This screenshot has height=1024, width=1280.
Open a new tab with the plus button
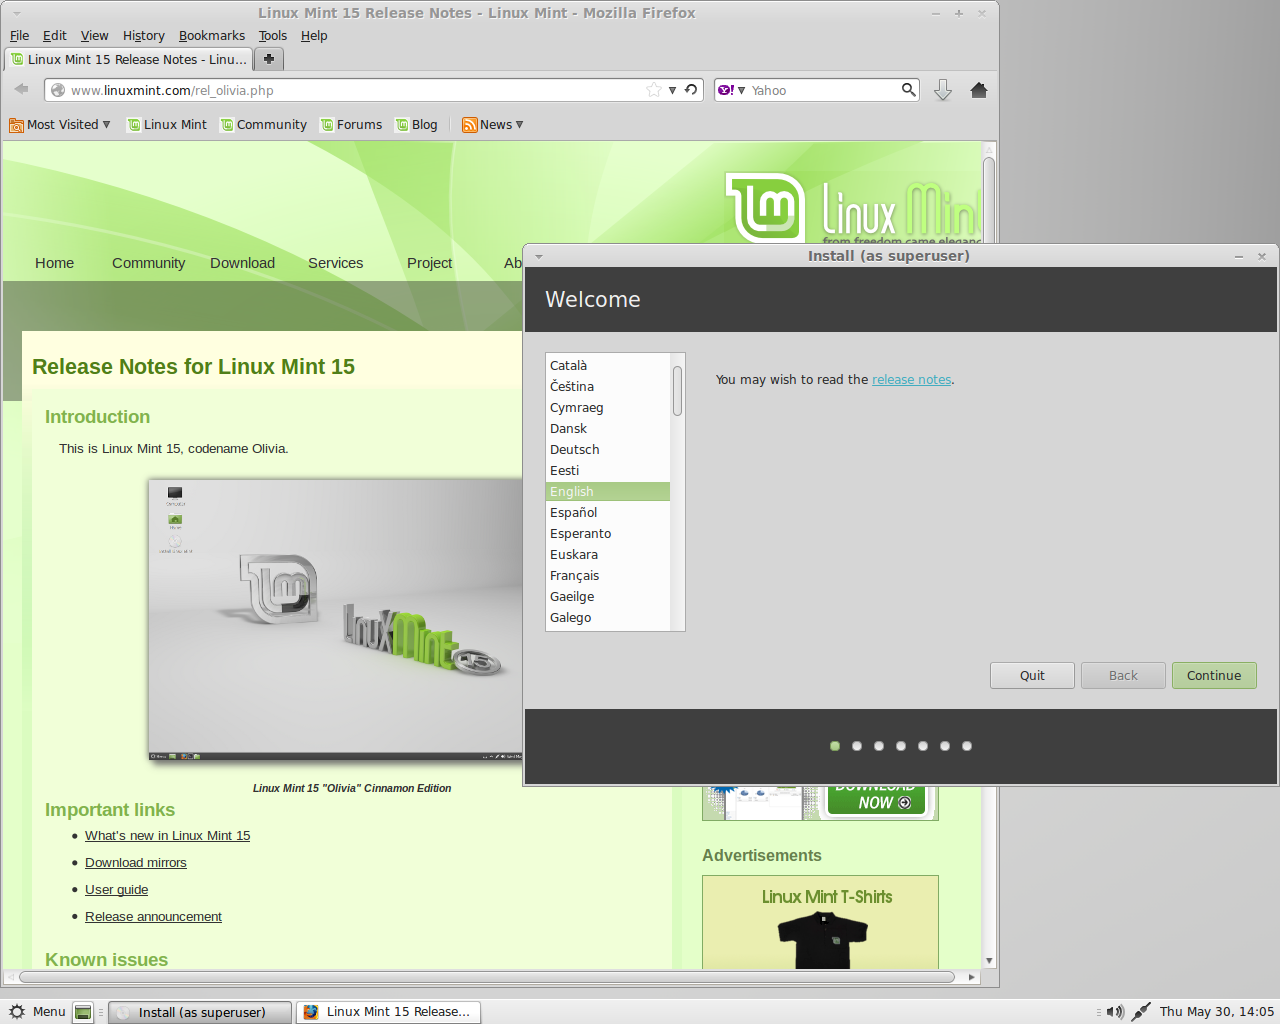coord(269,59)
